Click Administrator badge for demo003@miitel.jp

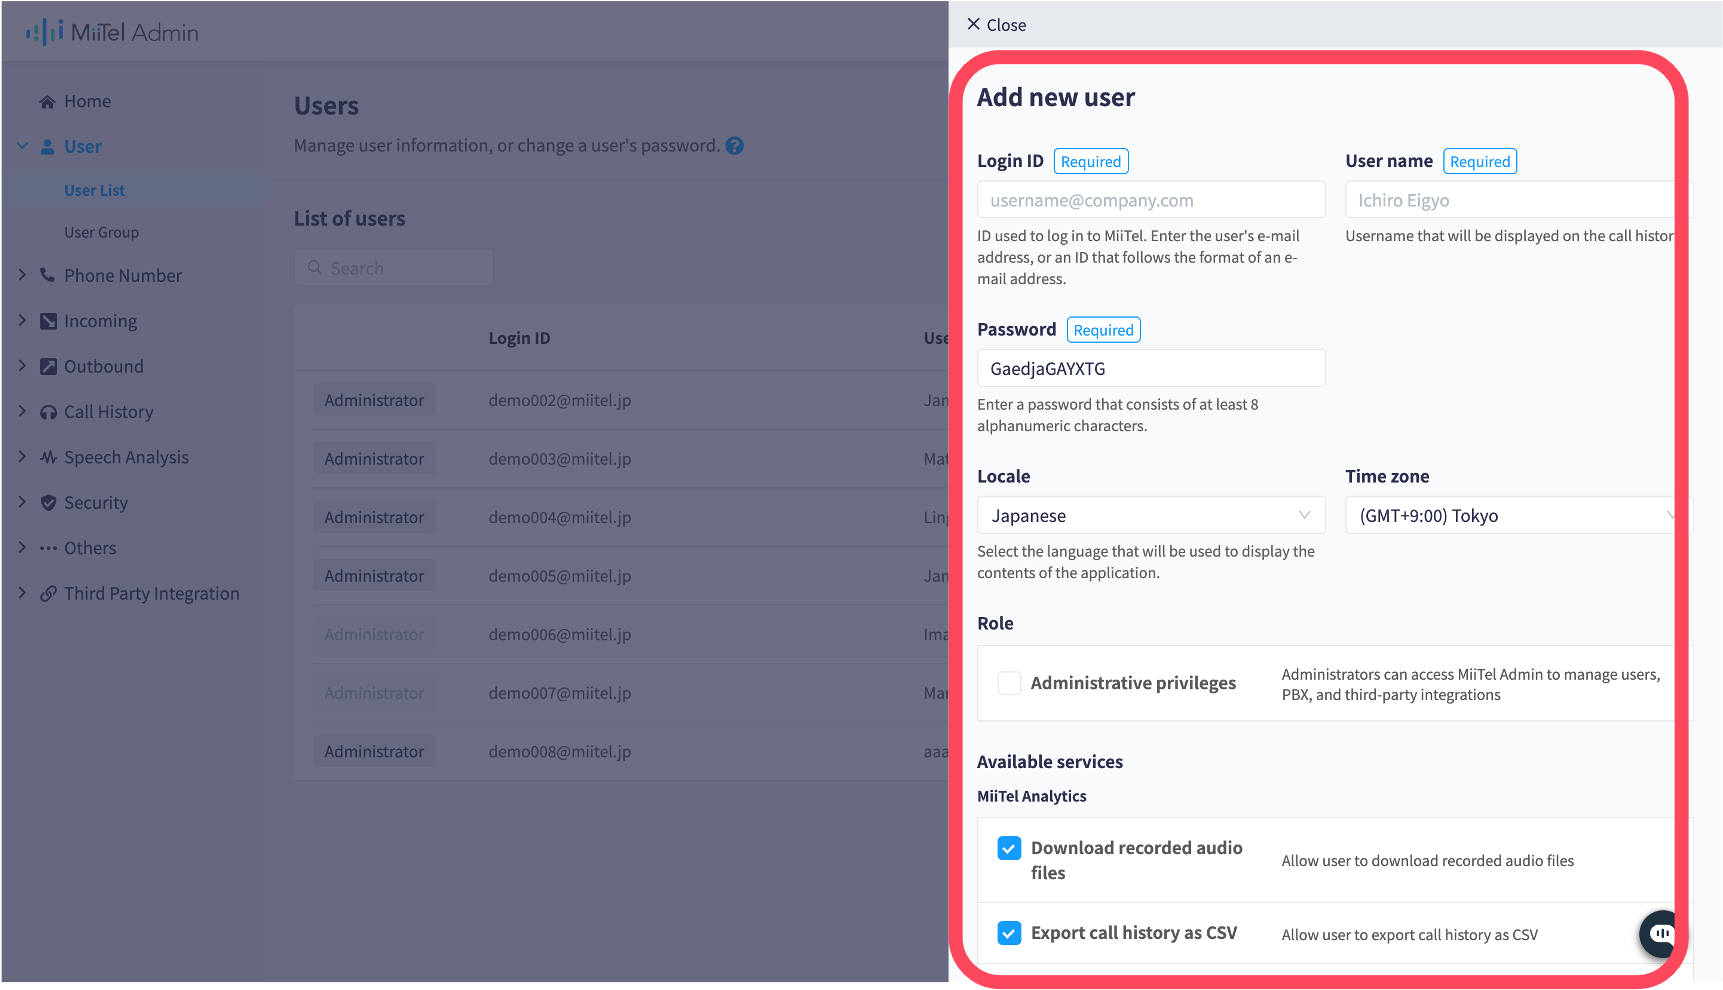coord(374,459)
